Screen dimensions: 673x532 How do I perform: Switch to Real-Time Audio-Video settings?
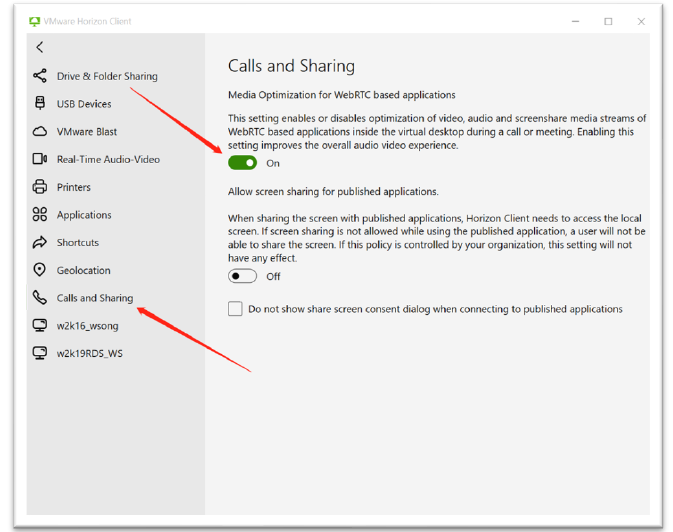108,159
